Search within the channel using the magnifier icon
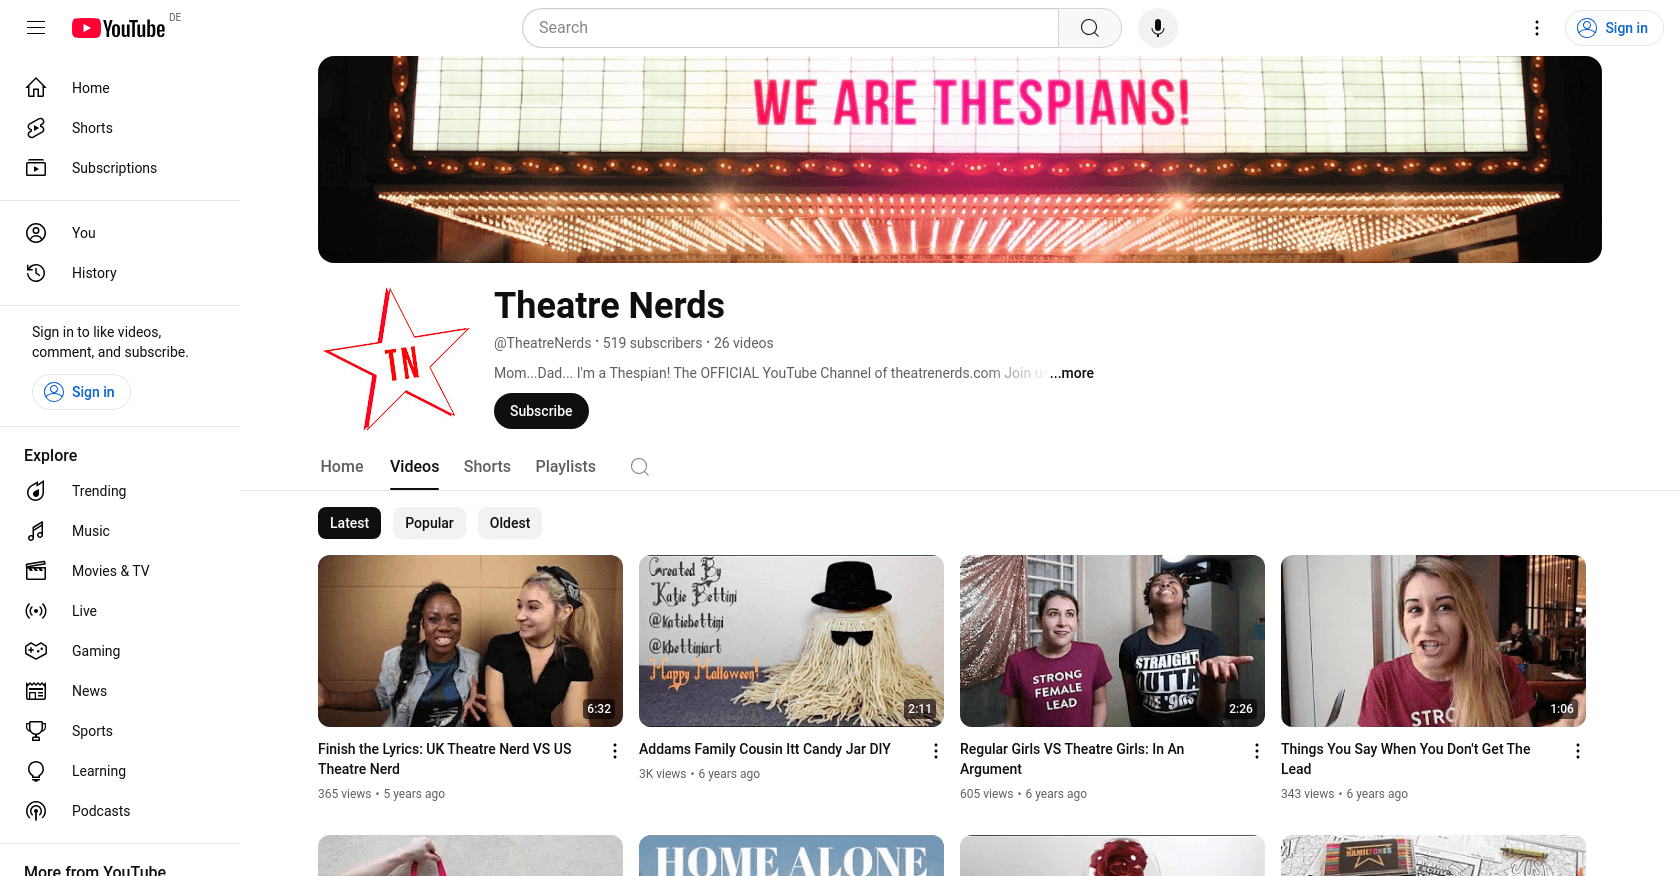 pyautogui.click(x=640, y=467)
